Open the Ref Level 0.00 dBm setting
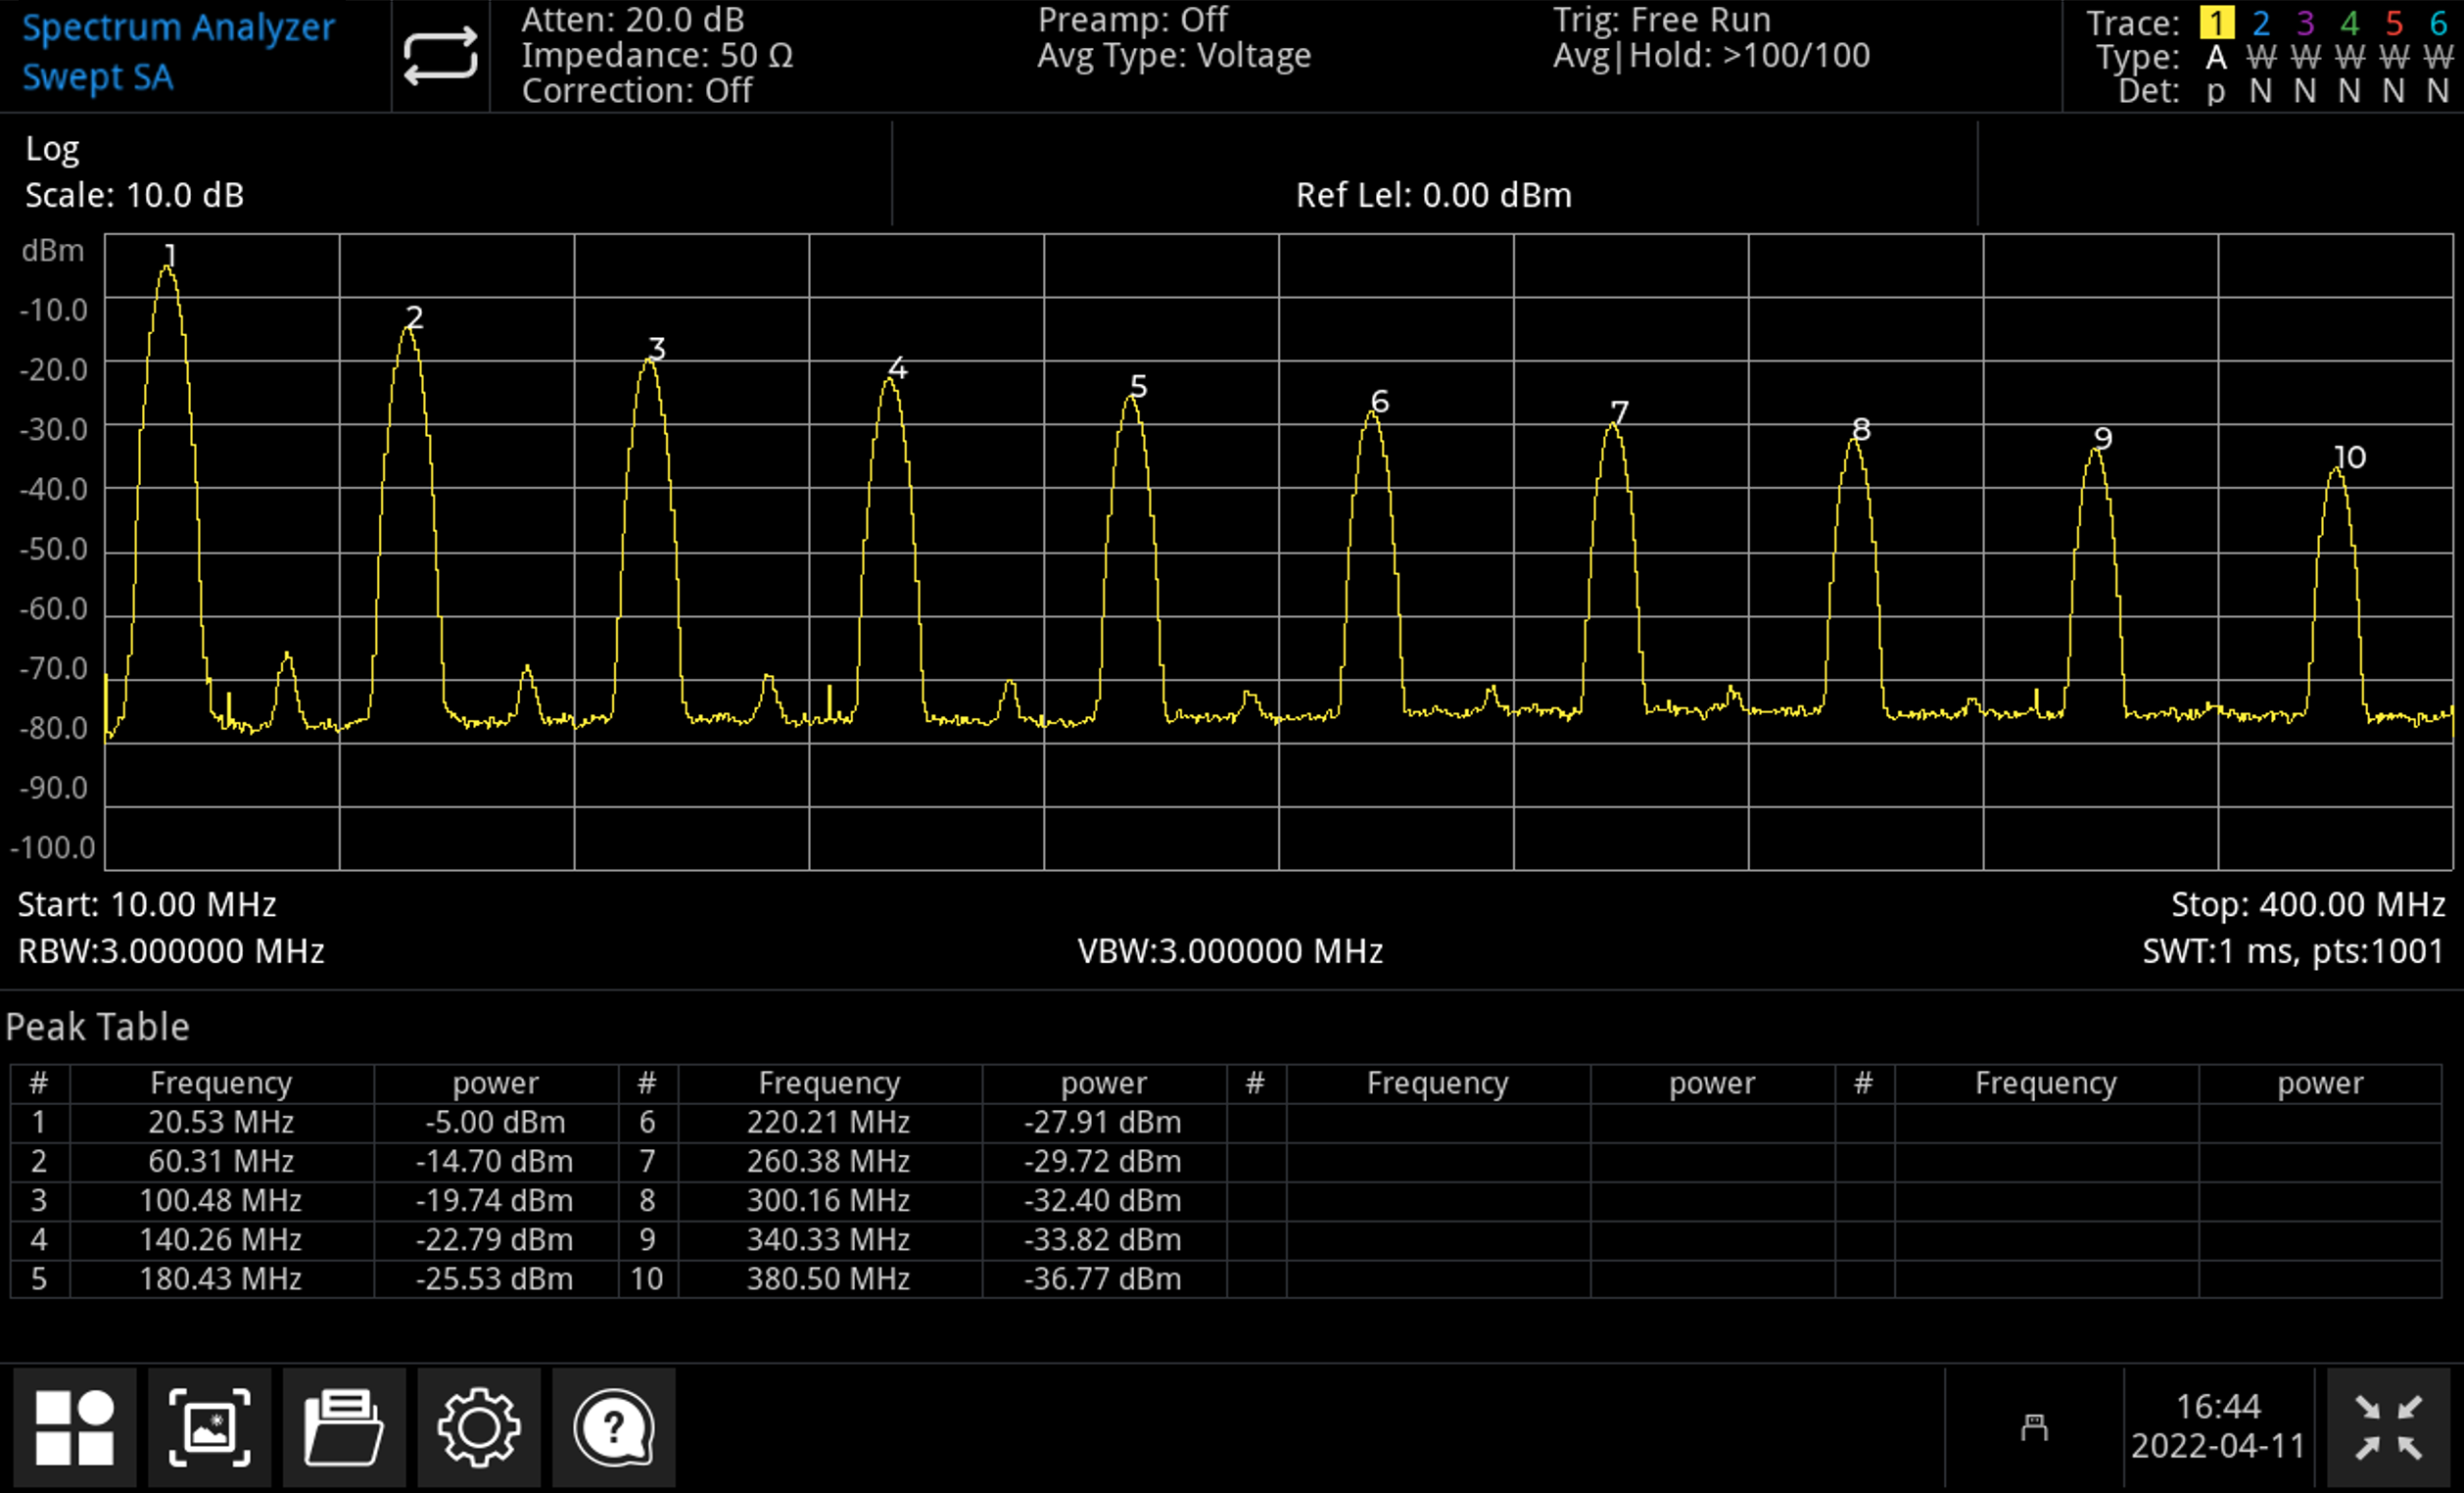Screen dimensions: 2464x1493 [1433, 195]
